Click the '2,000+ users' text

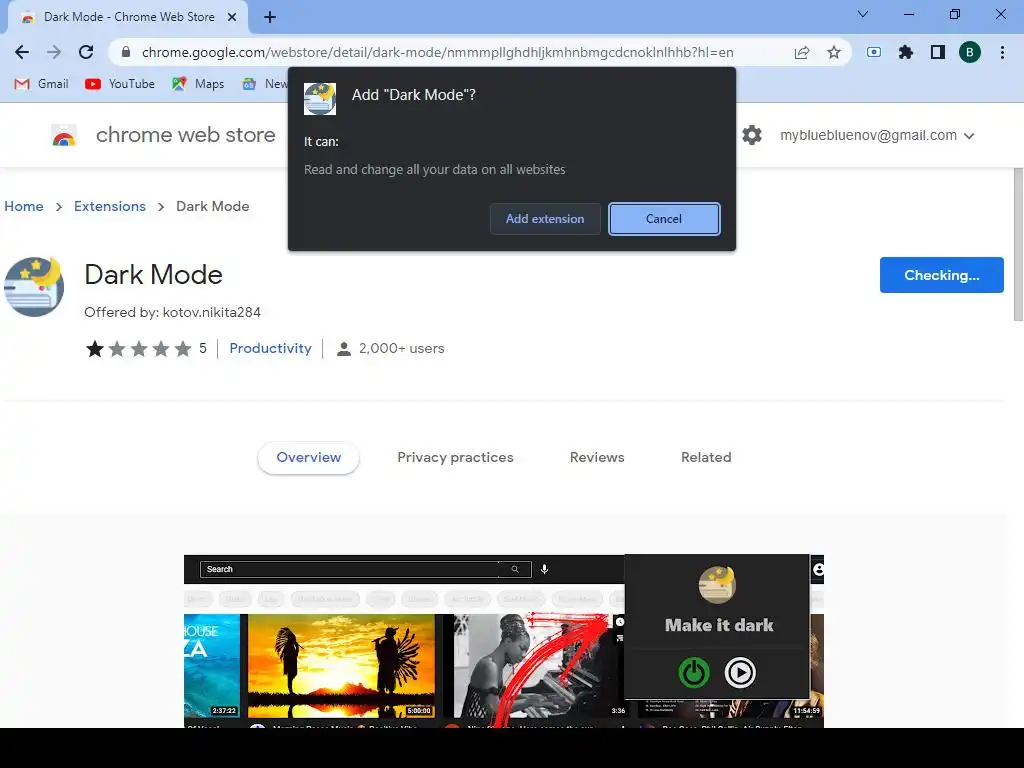[402, 349]
